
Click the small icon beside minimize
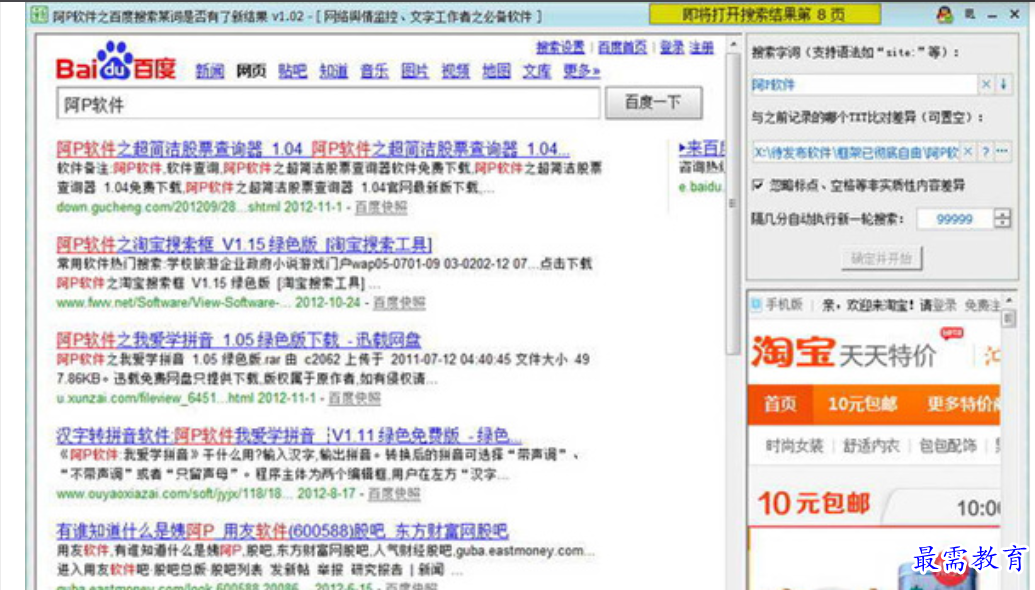(970, 14)
